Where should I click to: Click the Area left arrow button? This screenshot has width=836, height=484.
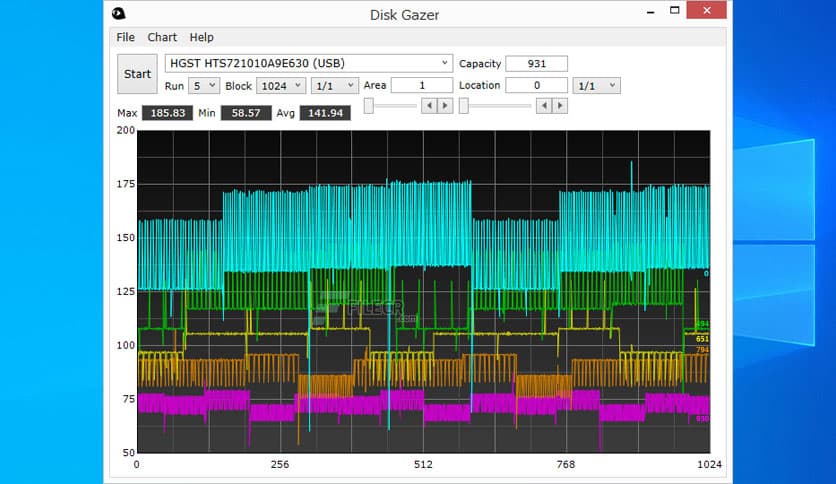pyautogui.click(x=429, y=106)
